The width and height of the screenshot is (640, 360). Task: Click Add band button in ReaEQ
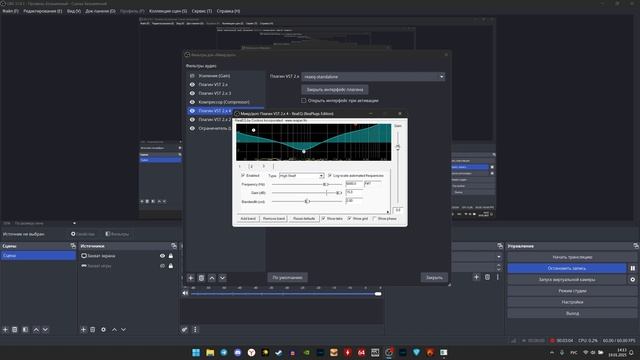(x=248, y=219)
